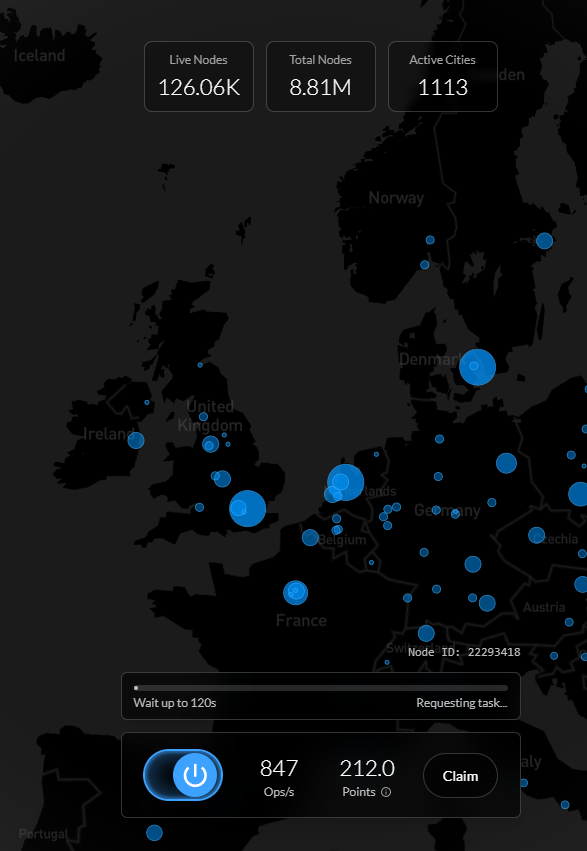The width and height of the screenshot is (587, 851).
Task: Click the Portugal map label
Action: [43, 834]
